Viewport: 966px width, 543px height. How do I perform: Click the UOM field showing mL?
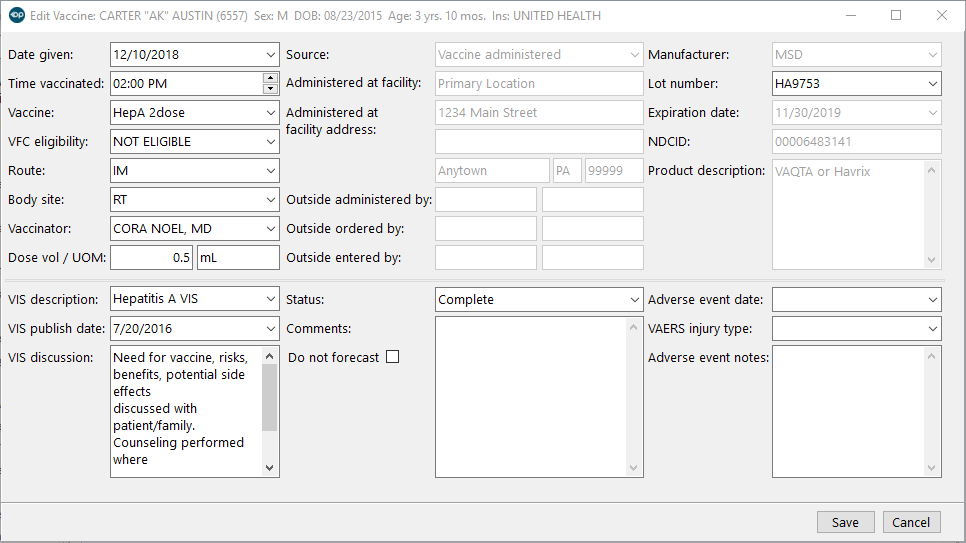238,258
